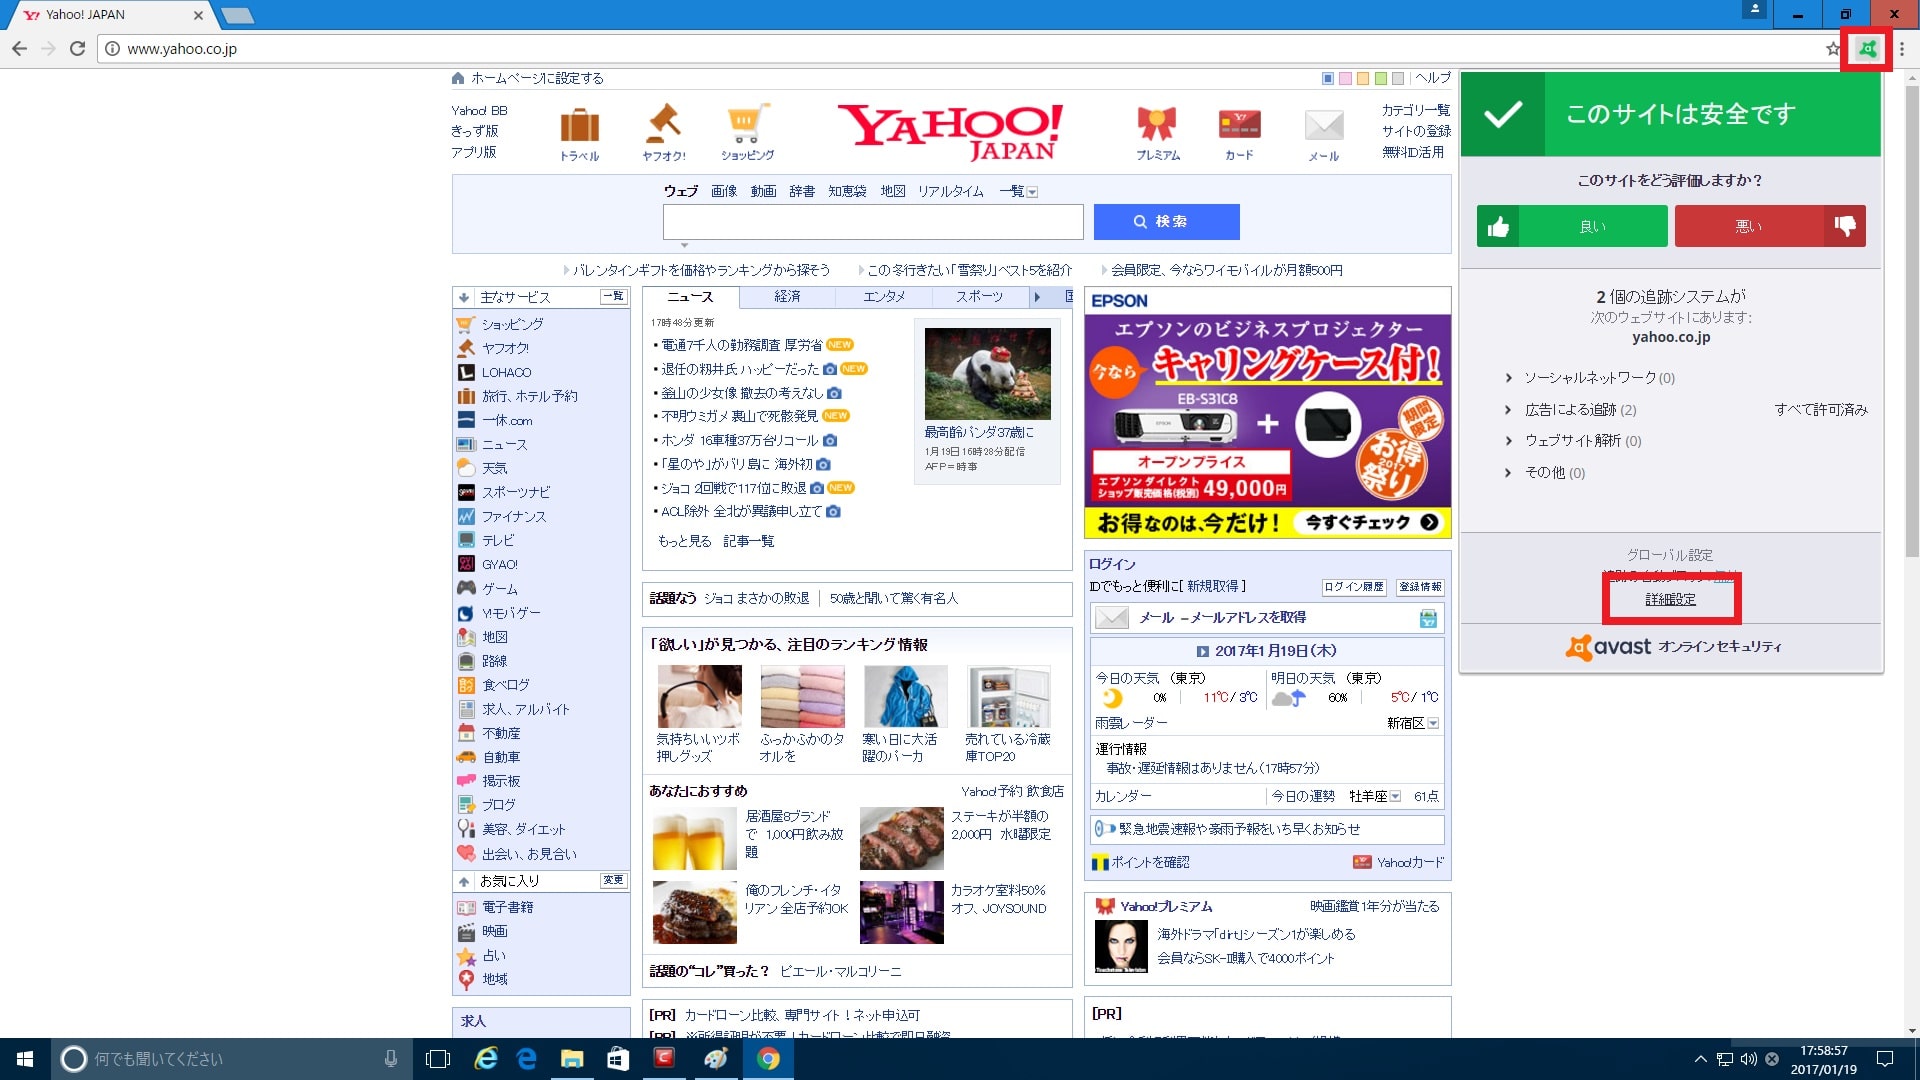
Task: Select the 経済 news tab
Action: 788,297
